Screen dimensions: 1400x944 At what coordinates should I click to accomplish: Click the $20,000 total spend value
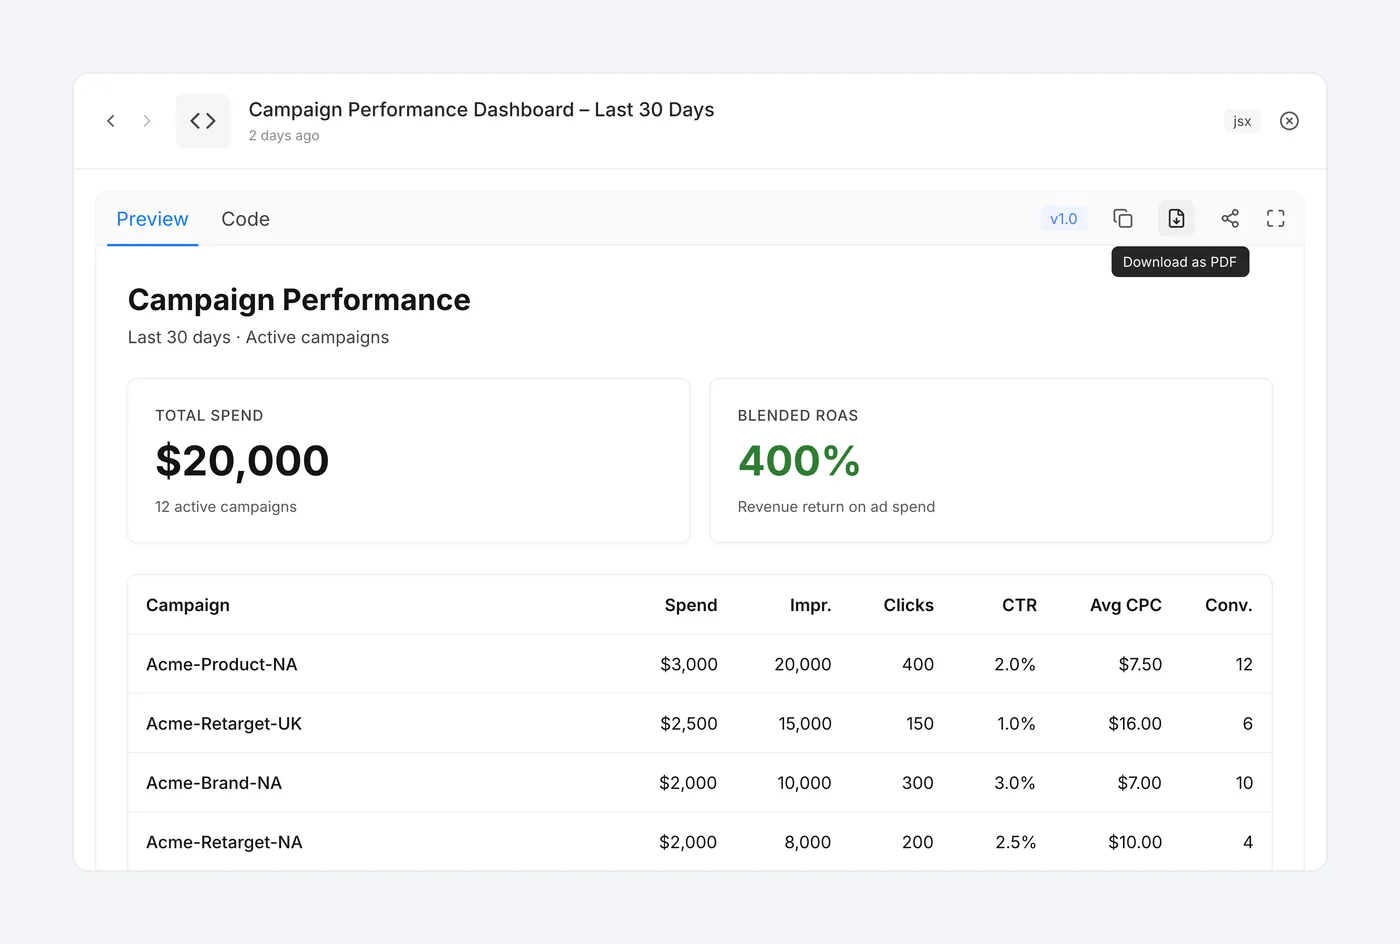(x=242, y=461)
